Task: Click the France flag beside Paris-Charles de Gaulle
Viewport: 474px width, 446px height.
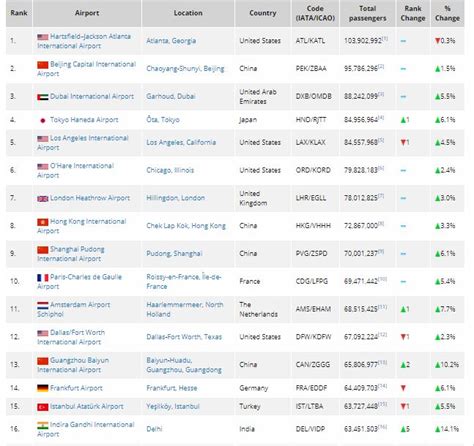Action: pyautogui.click(x=43, y=278)
